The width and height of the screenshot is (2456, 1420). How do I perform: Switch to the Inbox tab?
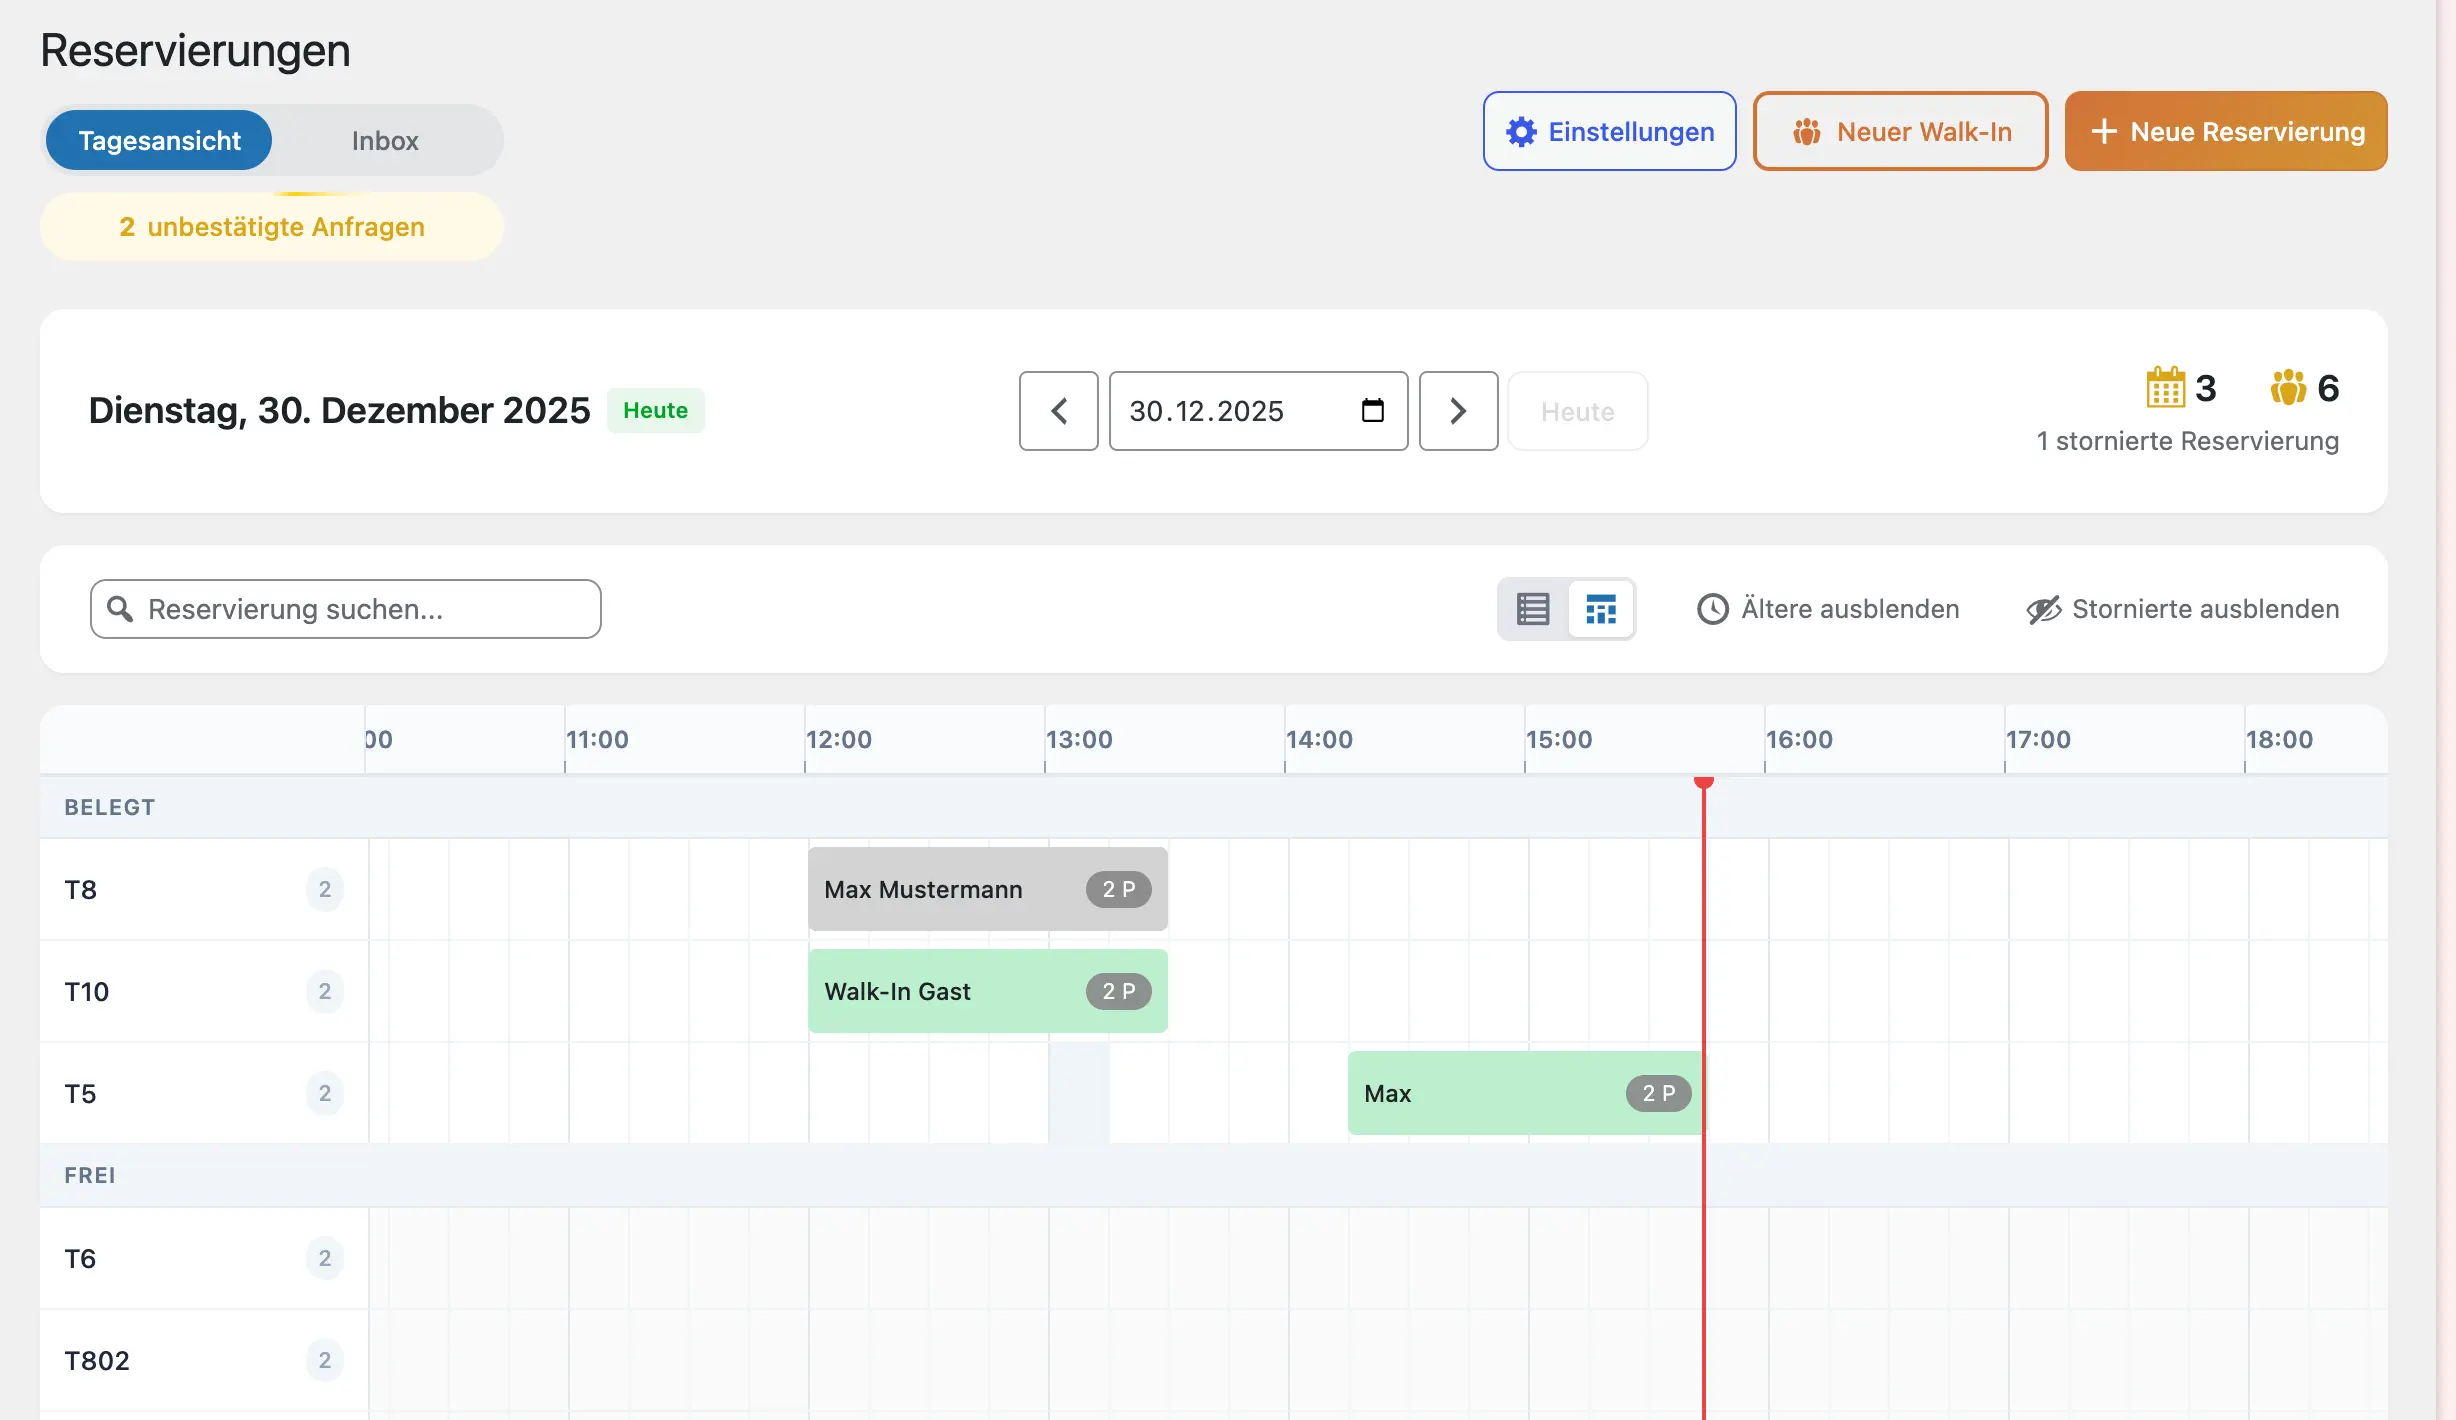385,141
